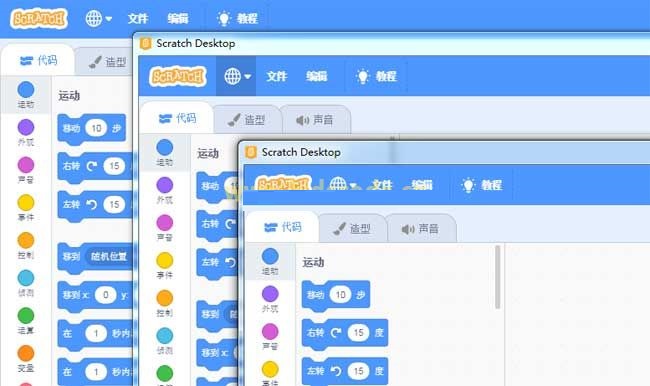Select orange 控制 category in back window

point(26,245)
